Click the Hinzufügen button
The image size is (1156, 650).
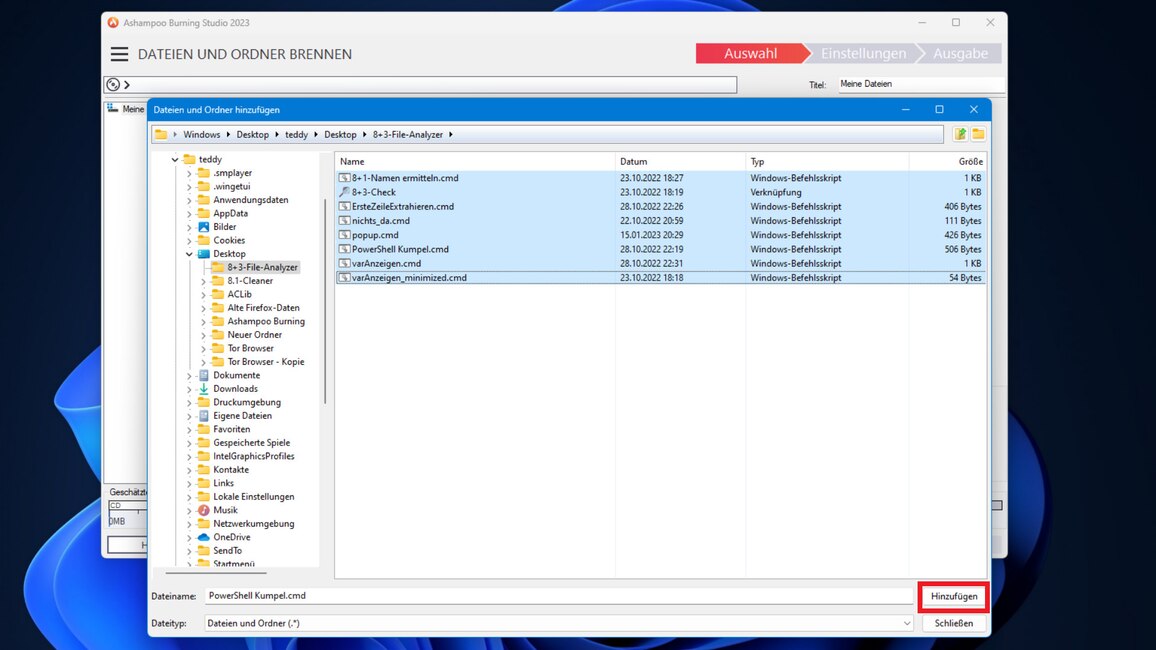click(954, 596)
